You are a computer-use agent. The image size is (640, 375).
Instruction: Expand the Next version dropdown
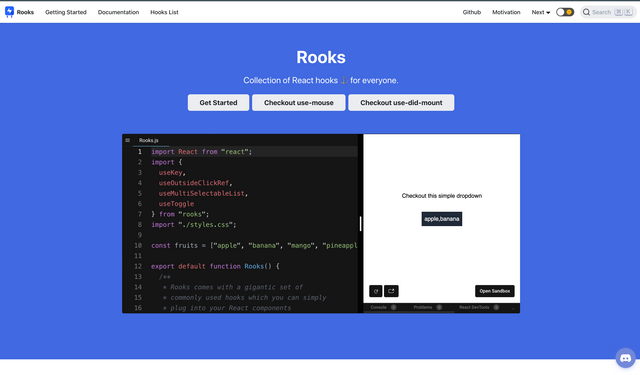pos(541,12)
